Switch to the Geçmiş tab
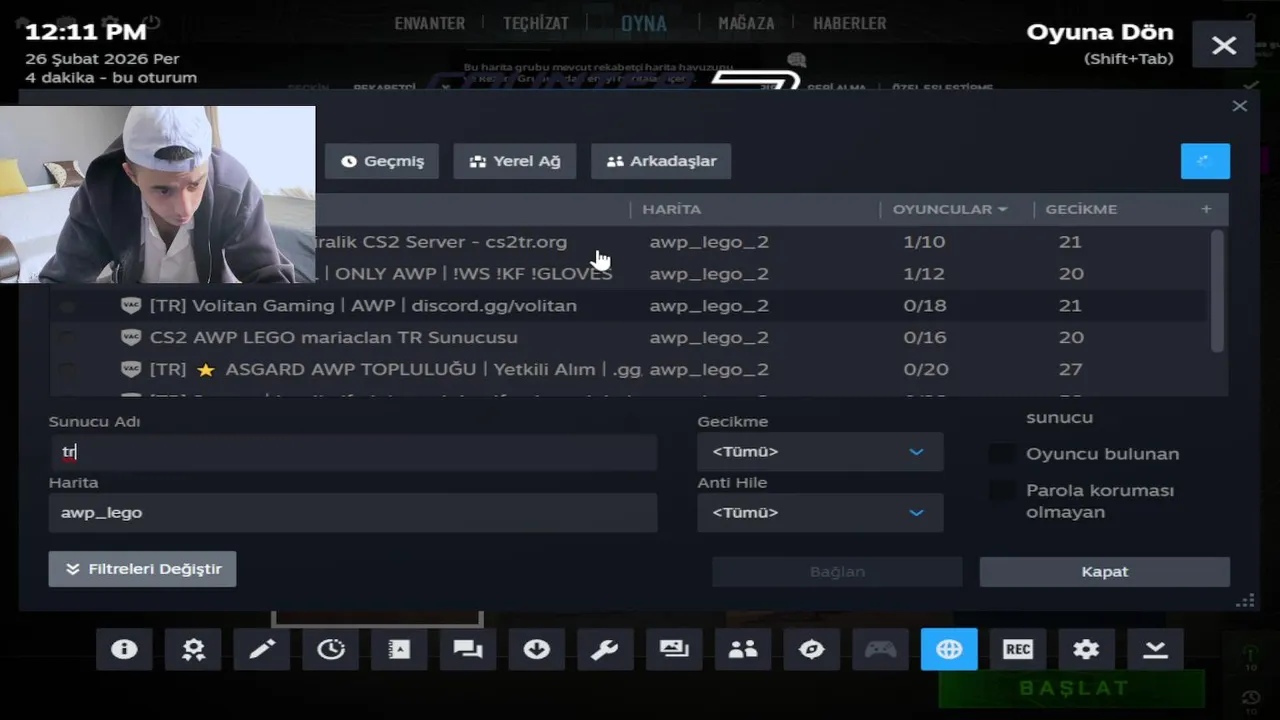 tap(382, 161)
